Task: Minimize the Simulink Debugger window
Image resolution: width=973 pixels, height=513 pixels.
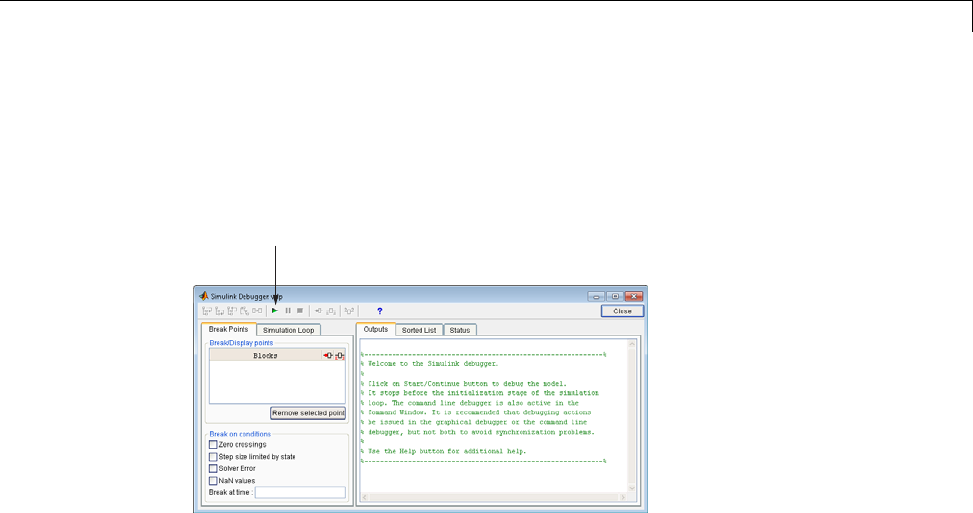Action: pos(596,297)
